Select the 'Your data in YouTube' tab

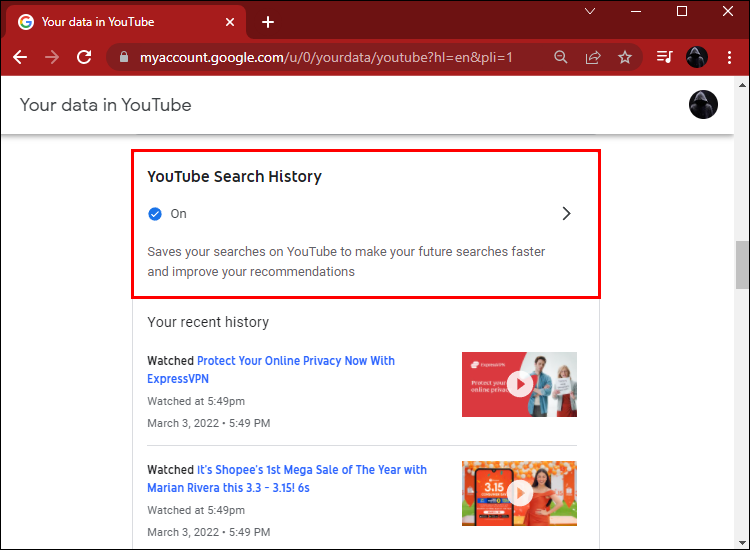[x=125, y=22]
